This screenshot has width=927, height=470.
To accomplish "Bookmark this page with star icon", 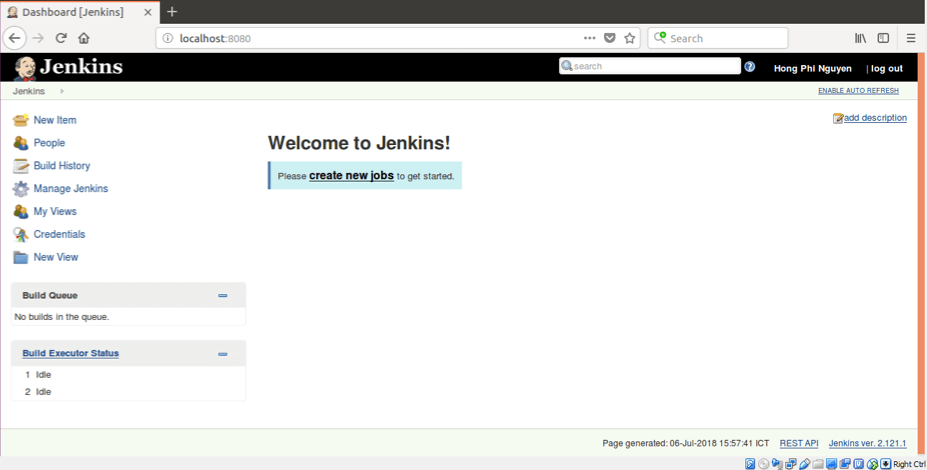I will 630,38.
